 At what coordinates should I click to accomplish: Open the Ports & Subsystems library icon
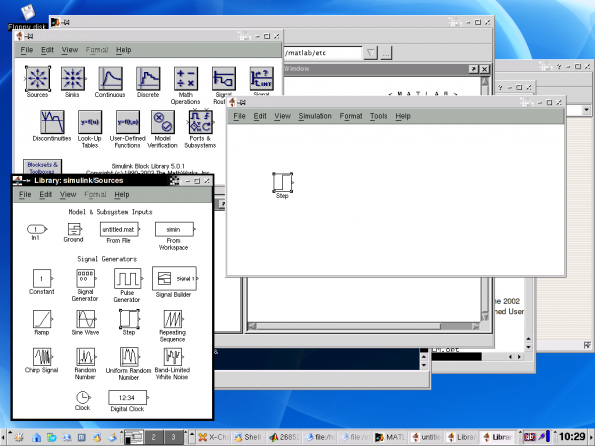(x=201, y=122)
